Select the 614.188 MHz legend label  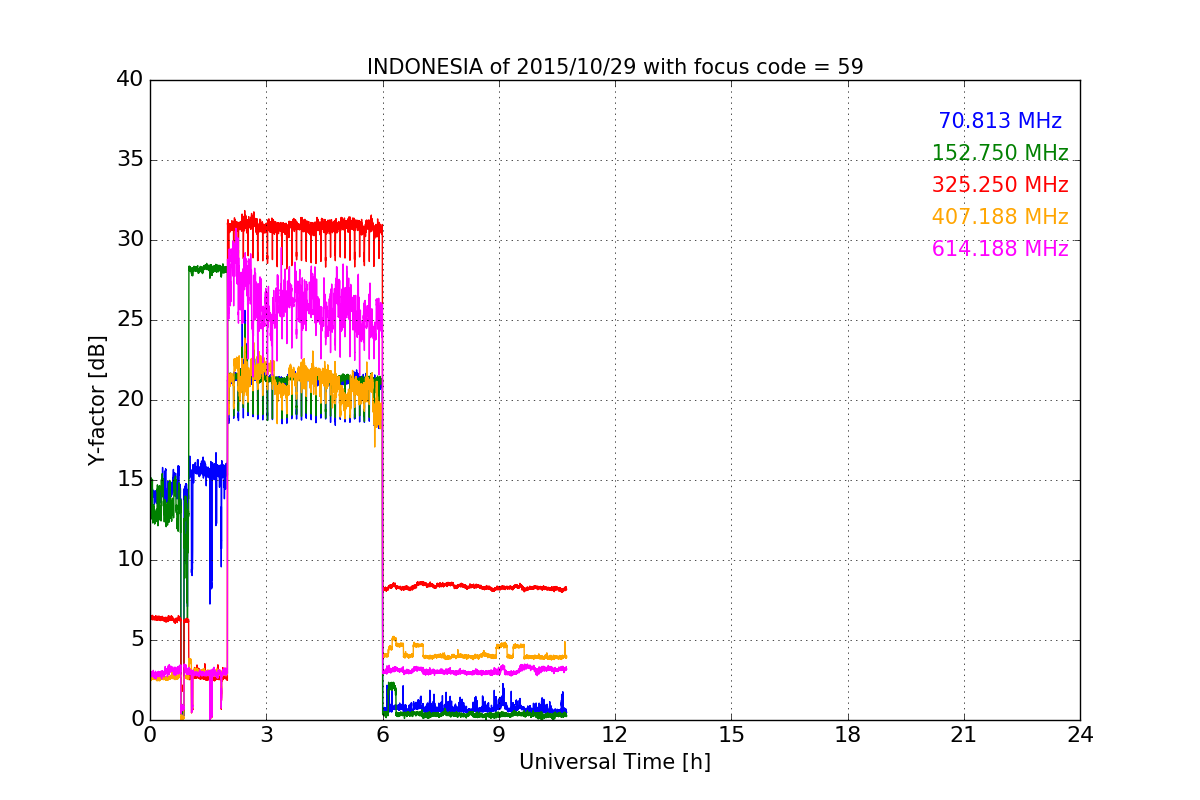click(x=1000, y=249)
